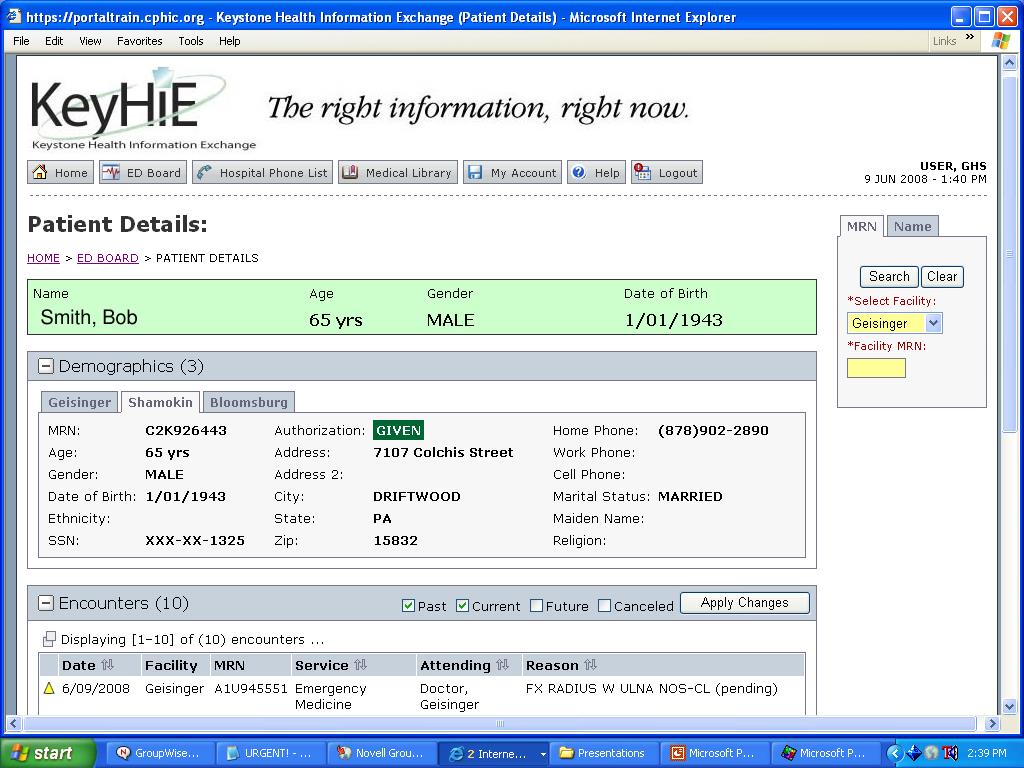This screenshot has width=1024, height=768.
Task: Click the Search button
Action: 889,276
